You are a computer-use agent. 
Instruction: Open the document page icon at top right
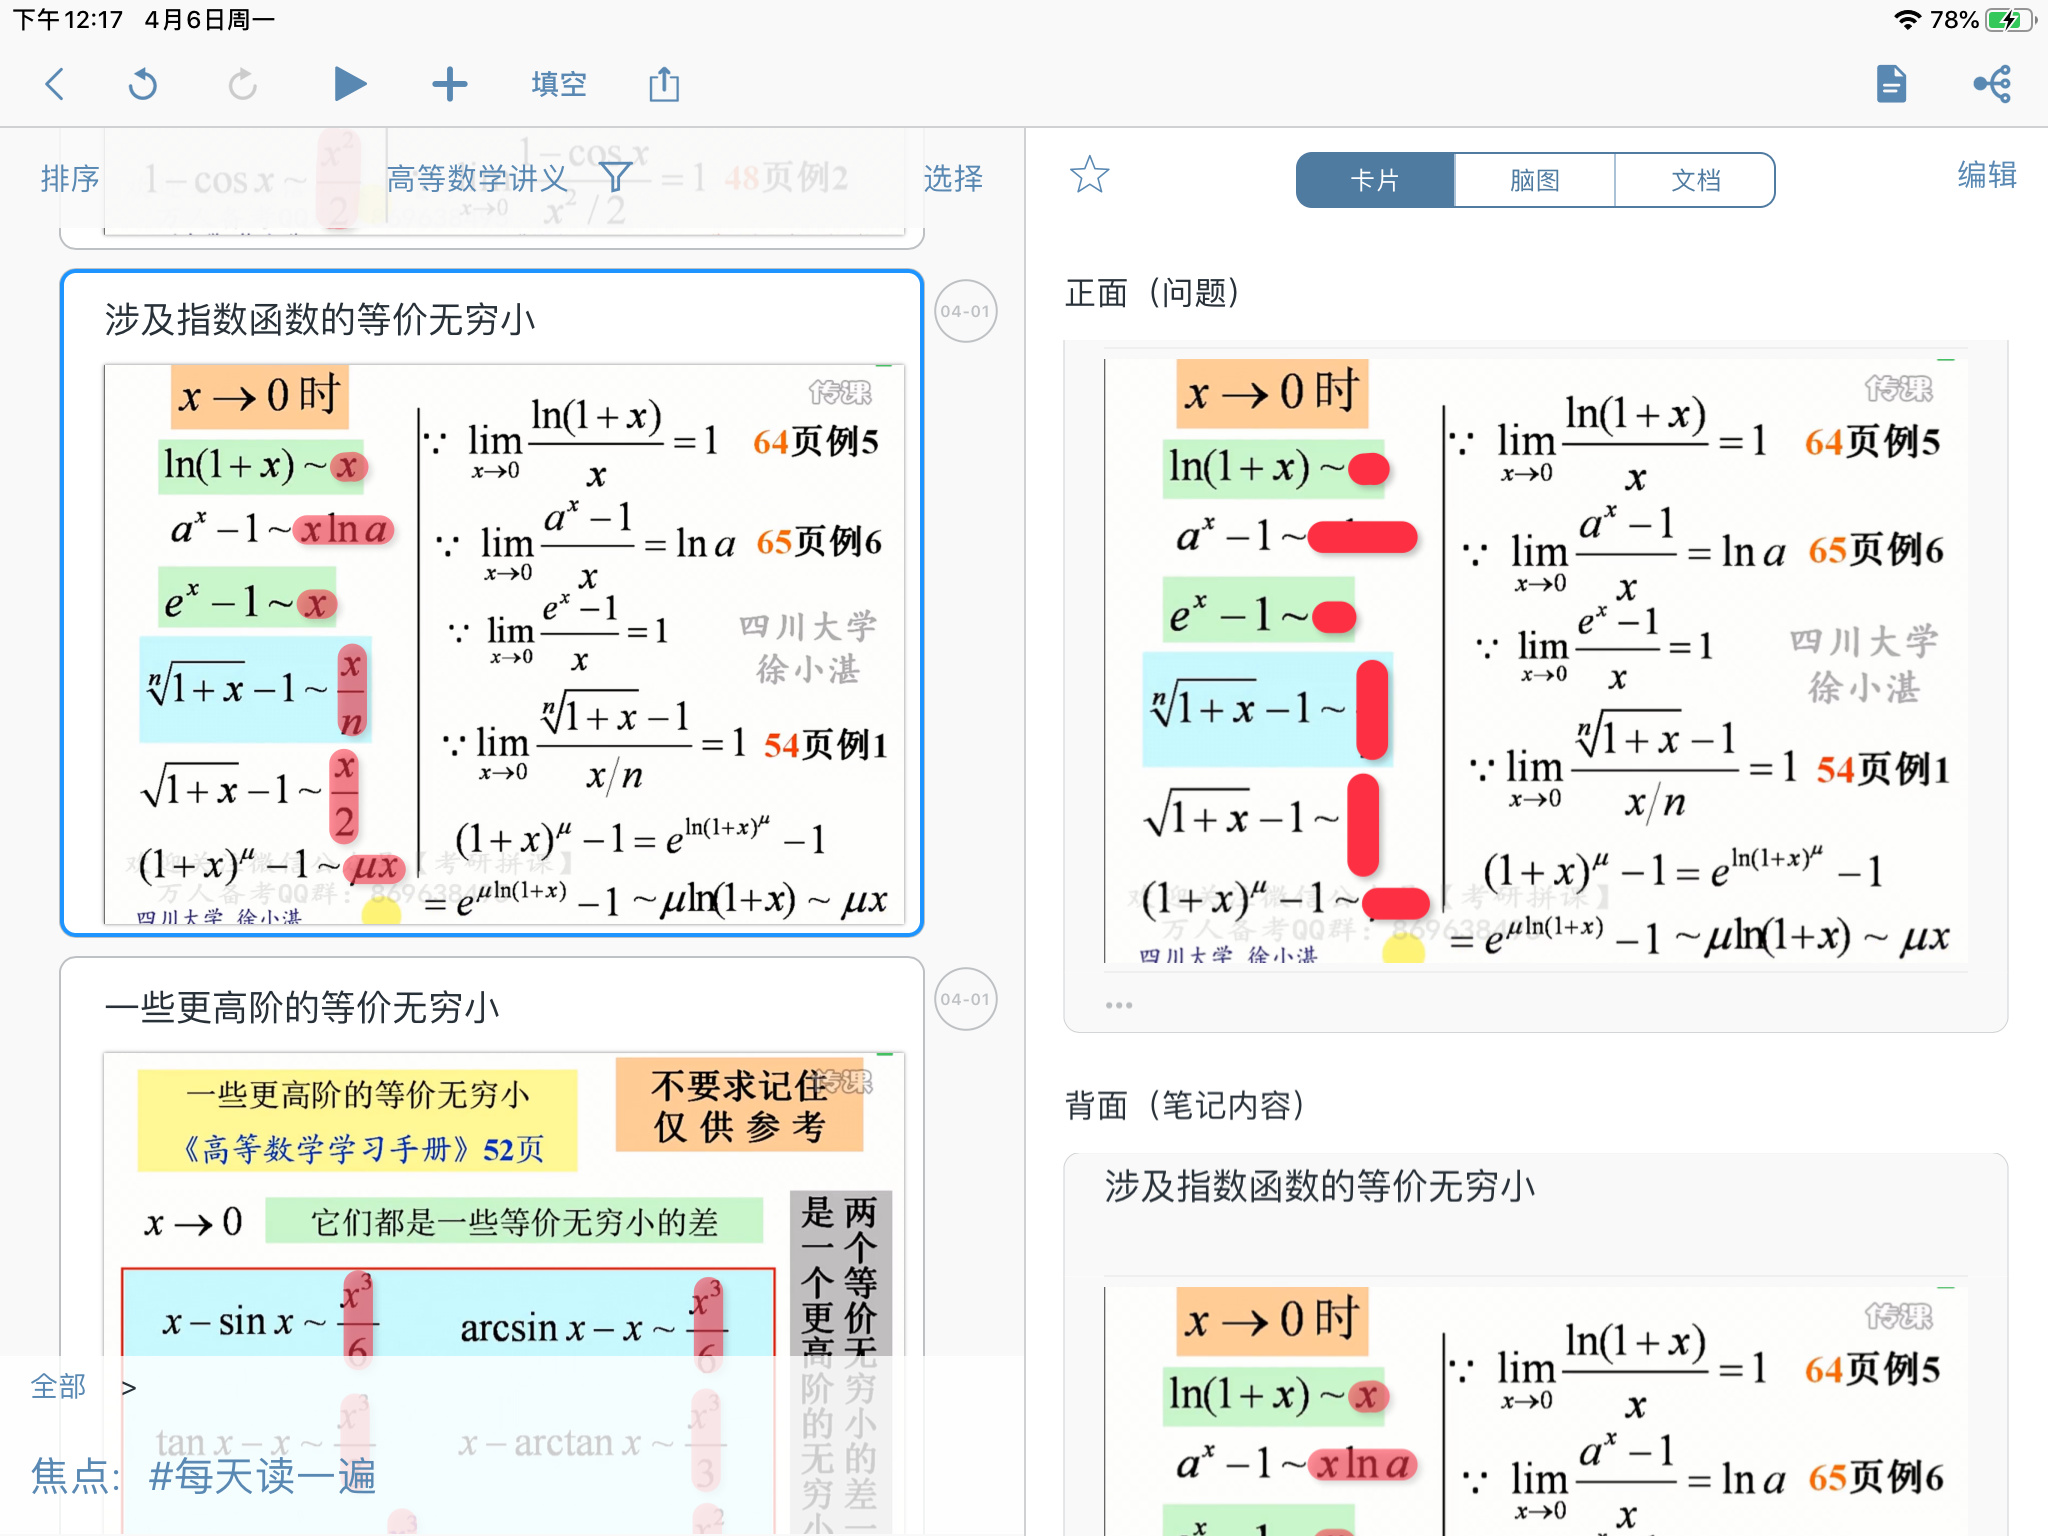click(1891, 84)
